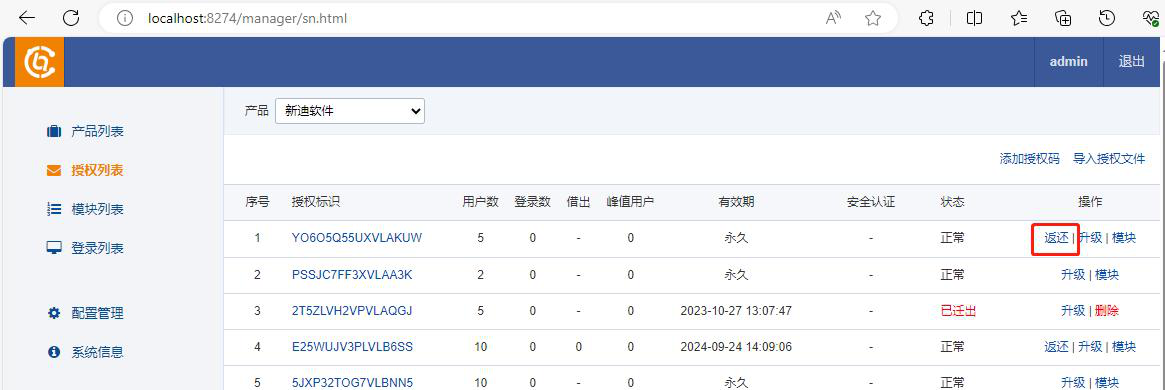Click 删除 for license 2T5ZLVH2VPVLAQGJ

coord(1106,311)
